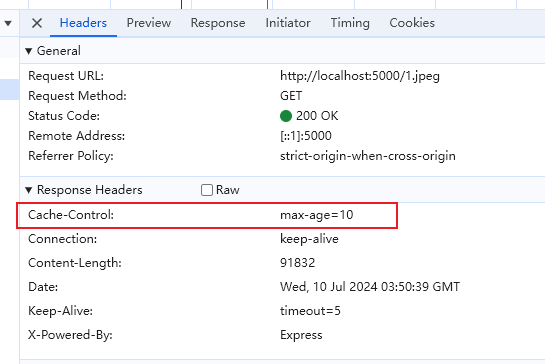Viewport: 545px width, 364px height.
Task: Click the 200 OK status text
Action: click(317, 116)
